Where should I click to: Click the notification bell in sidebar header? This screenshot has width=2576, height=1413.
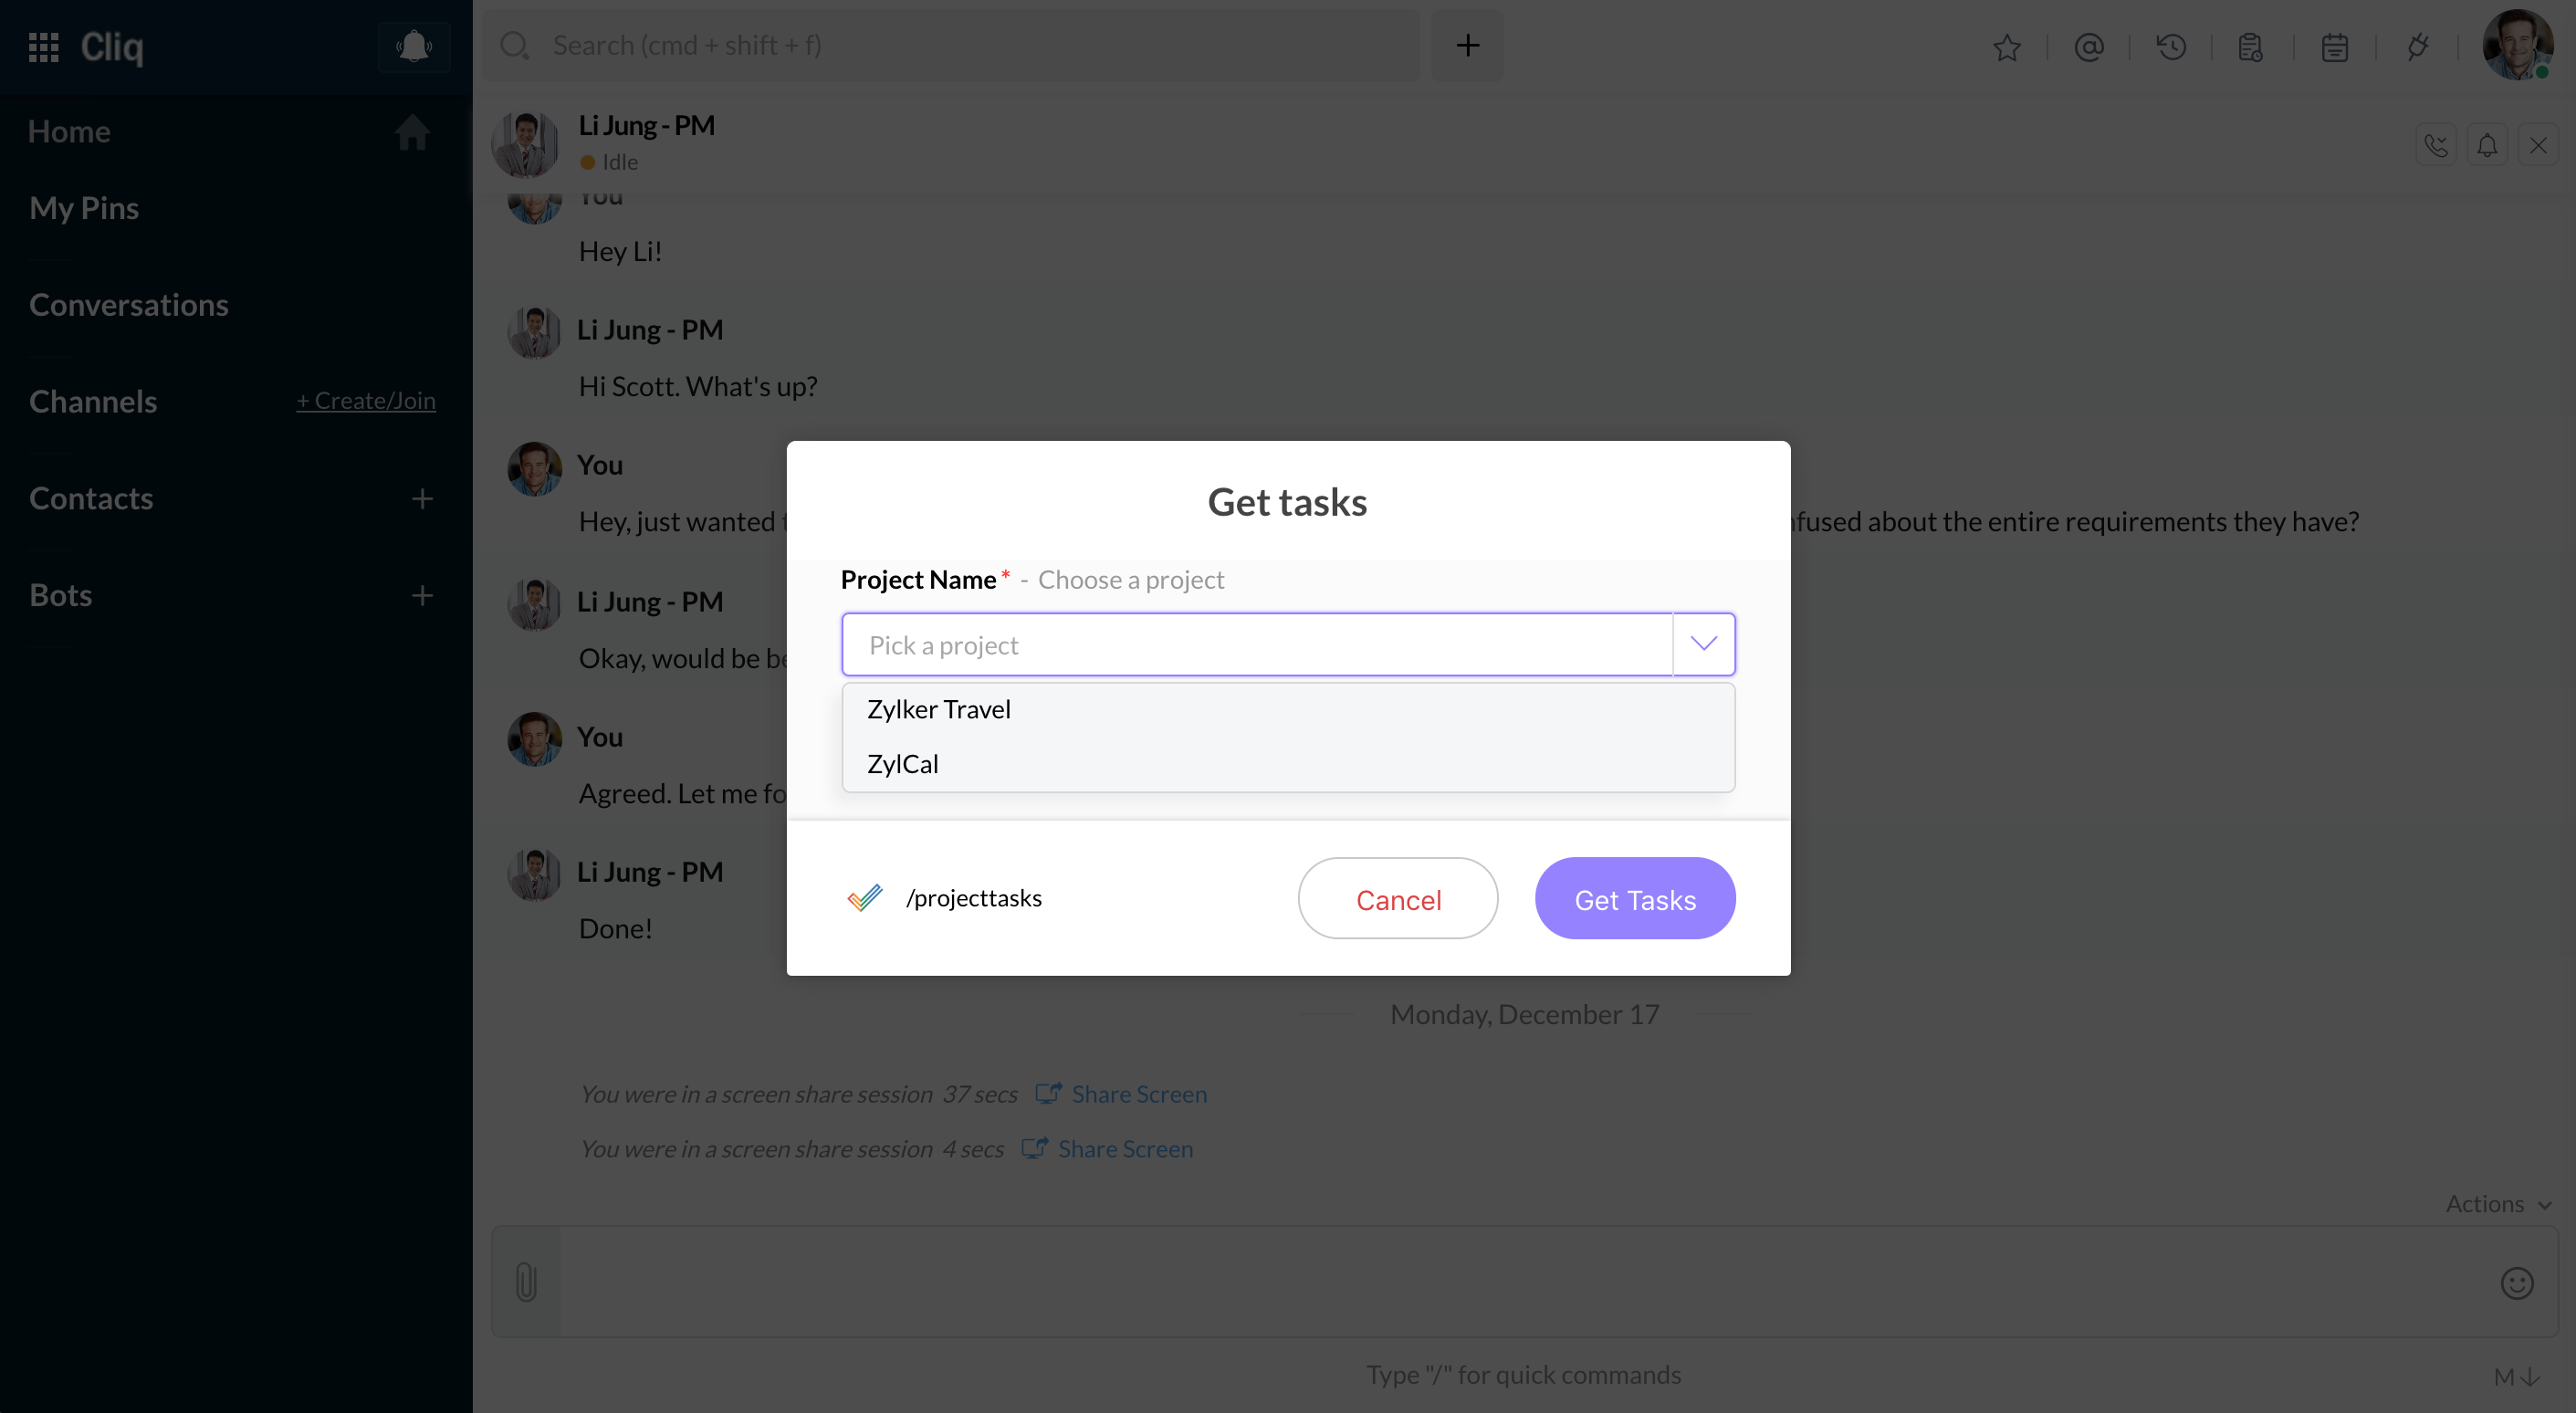pyautogui.click(x=414, y=46)
